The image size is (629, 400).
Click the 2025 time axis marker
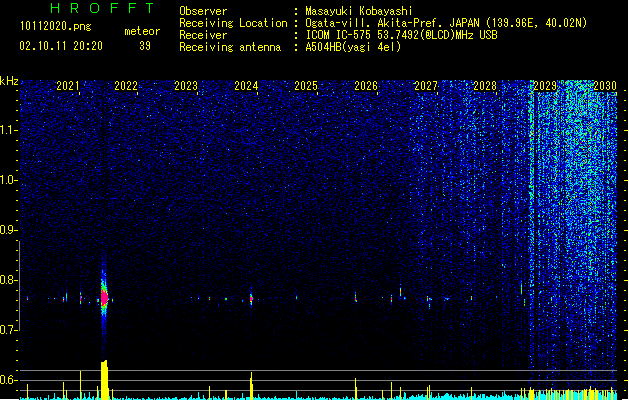(x=306, y=86)
